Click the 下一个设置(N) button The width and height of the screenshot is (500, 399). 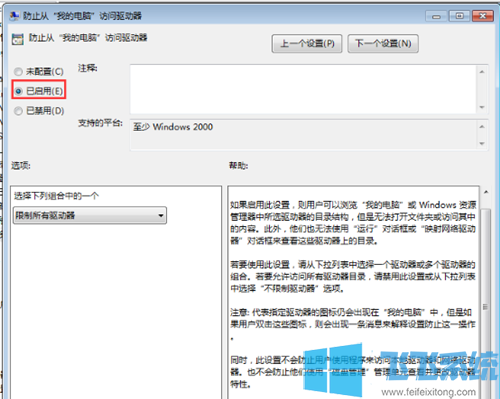383,44
